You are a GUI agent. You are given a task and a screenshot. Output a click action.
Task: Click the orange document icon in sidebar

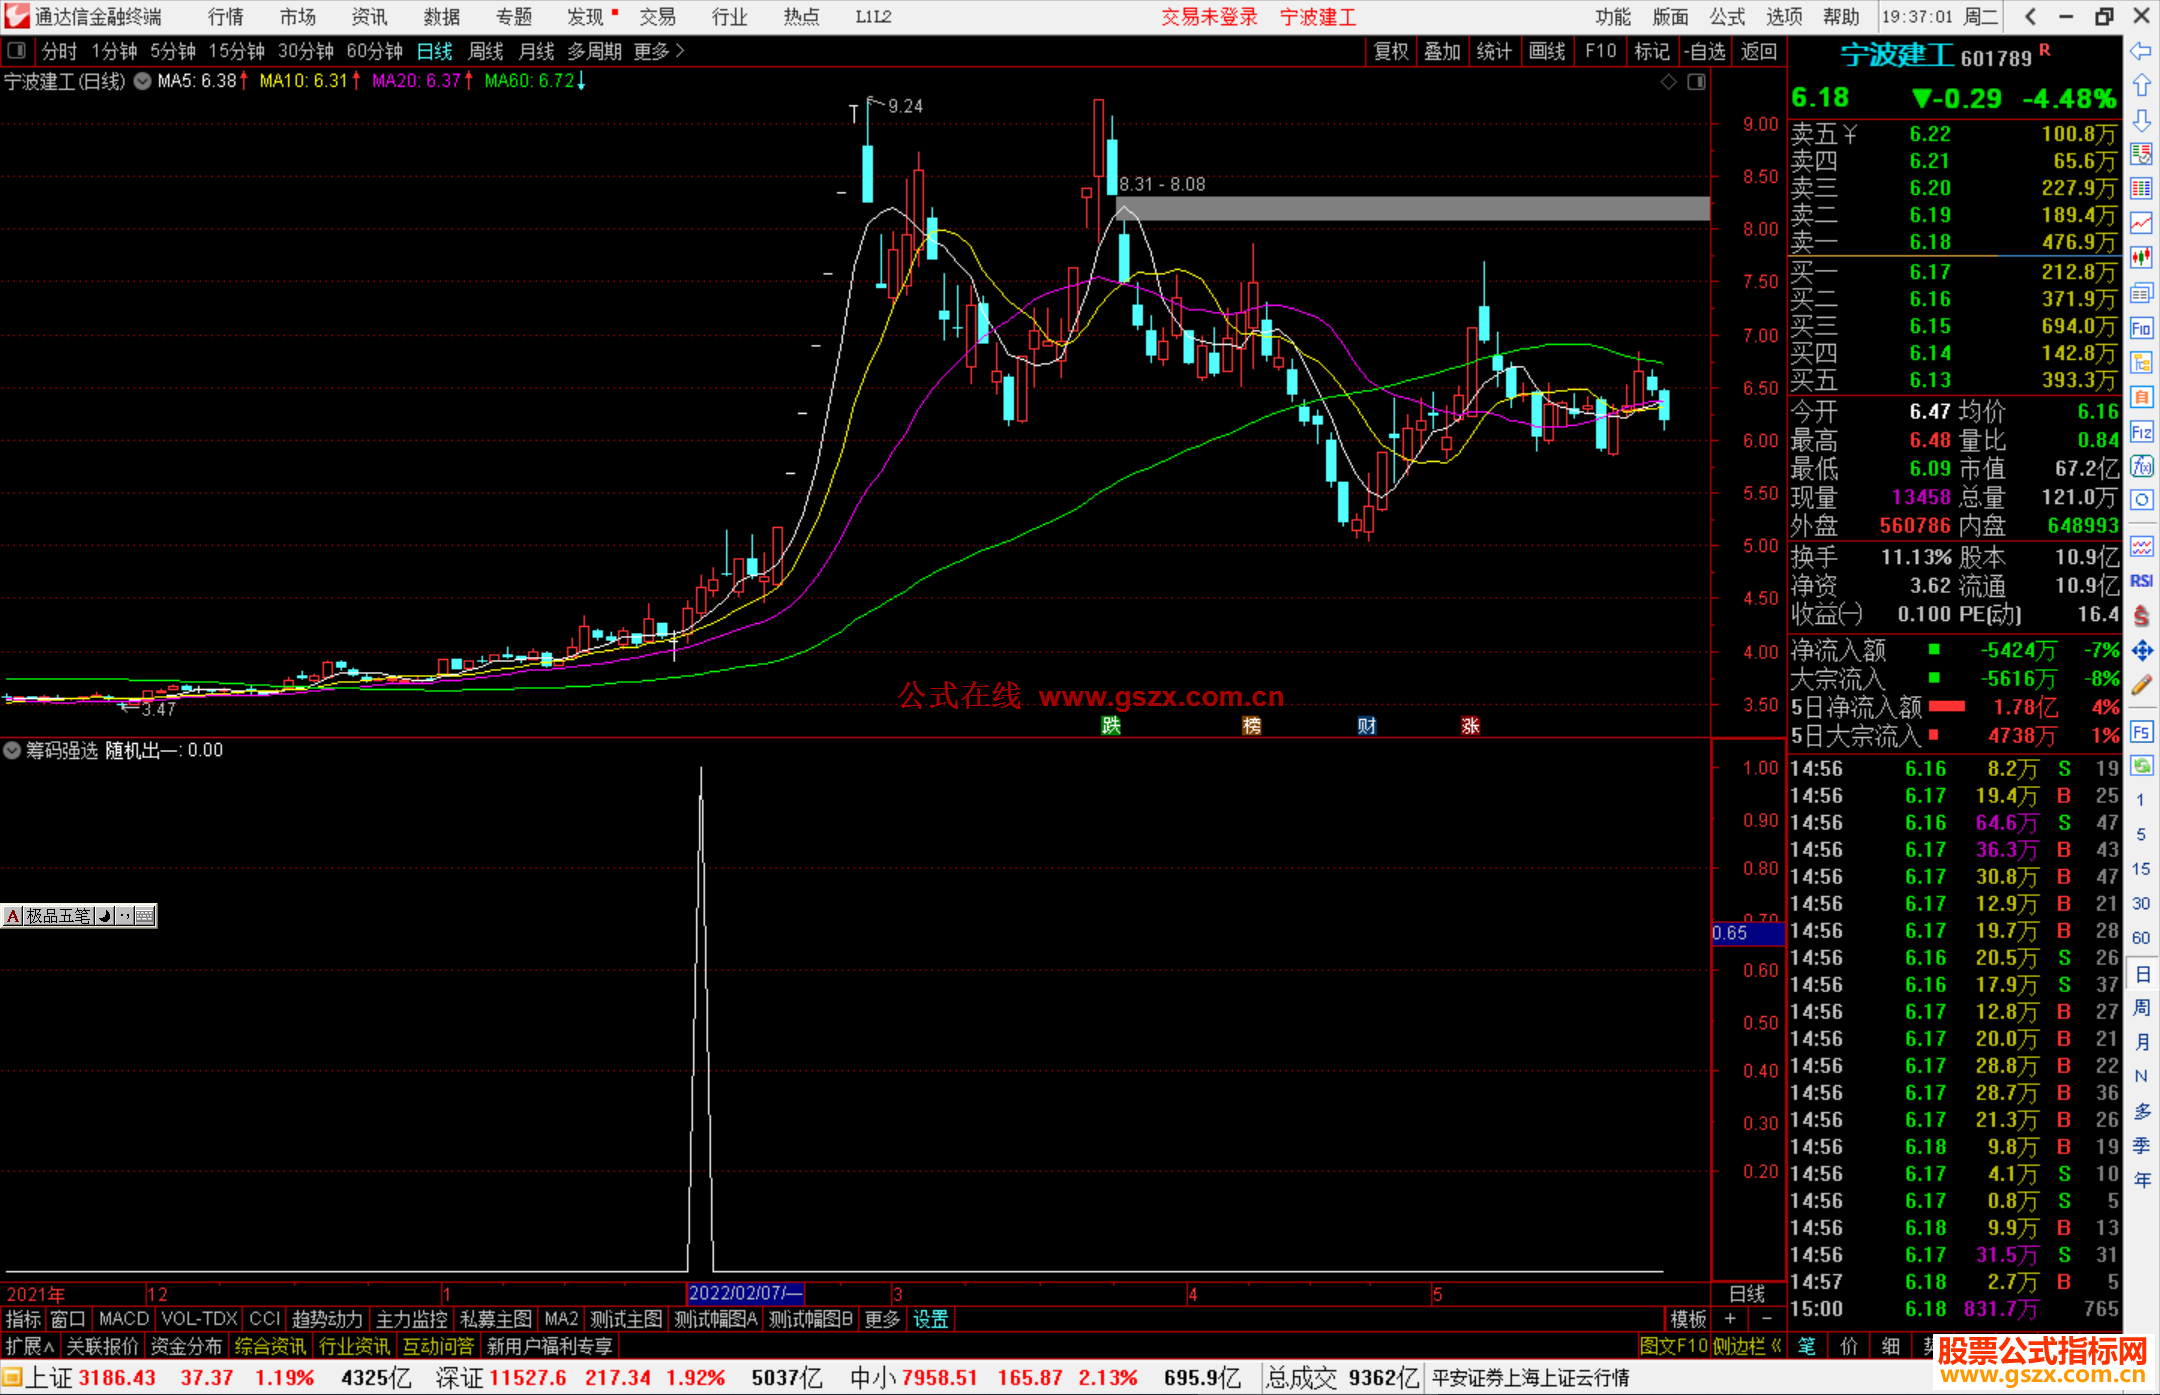pyautogui.click(x=2141, y=397)
